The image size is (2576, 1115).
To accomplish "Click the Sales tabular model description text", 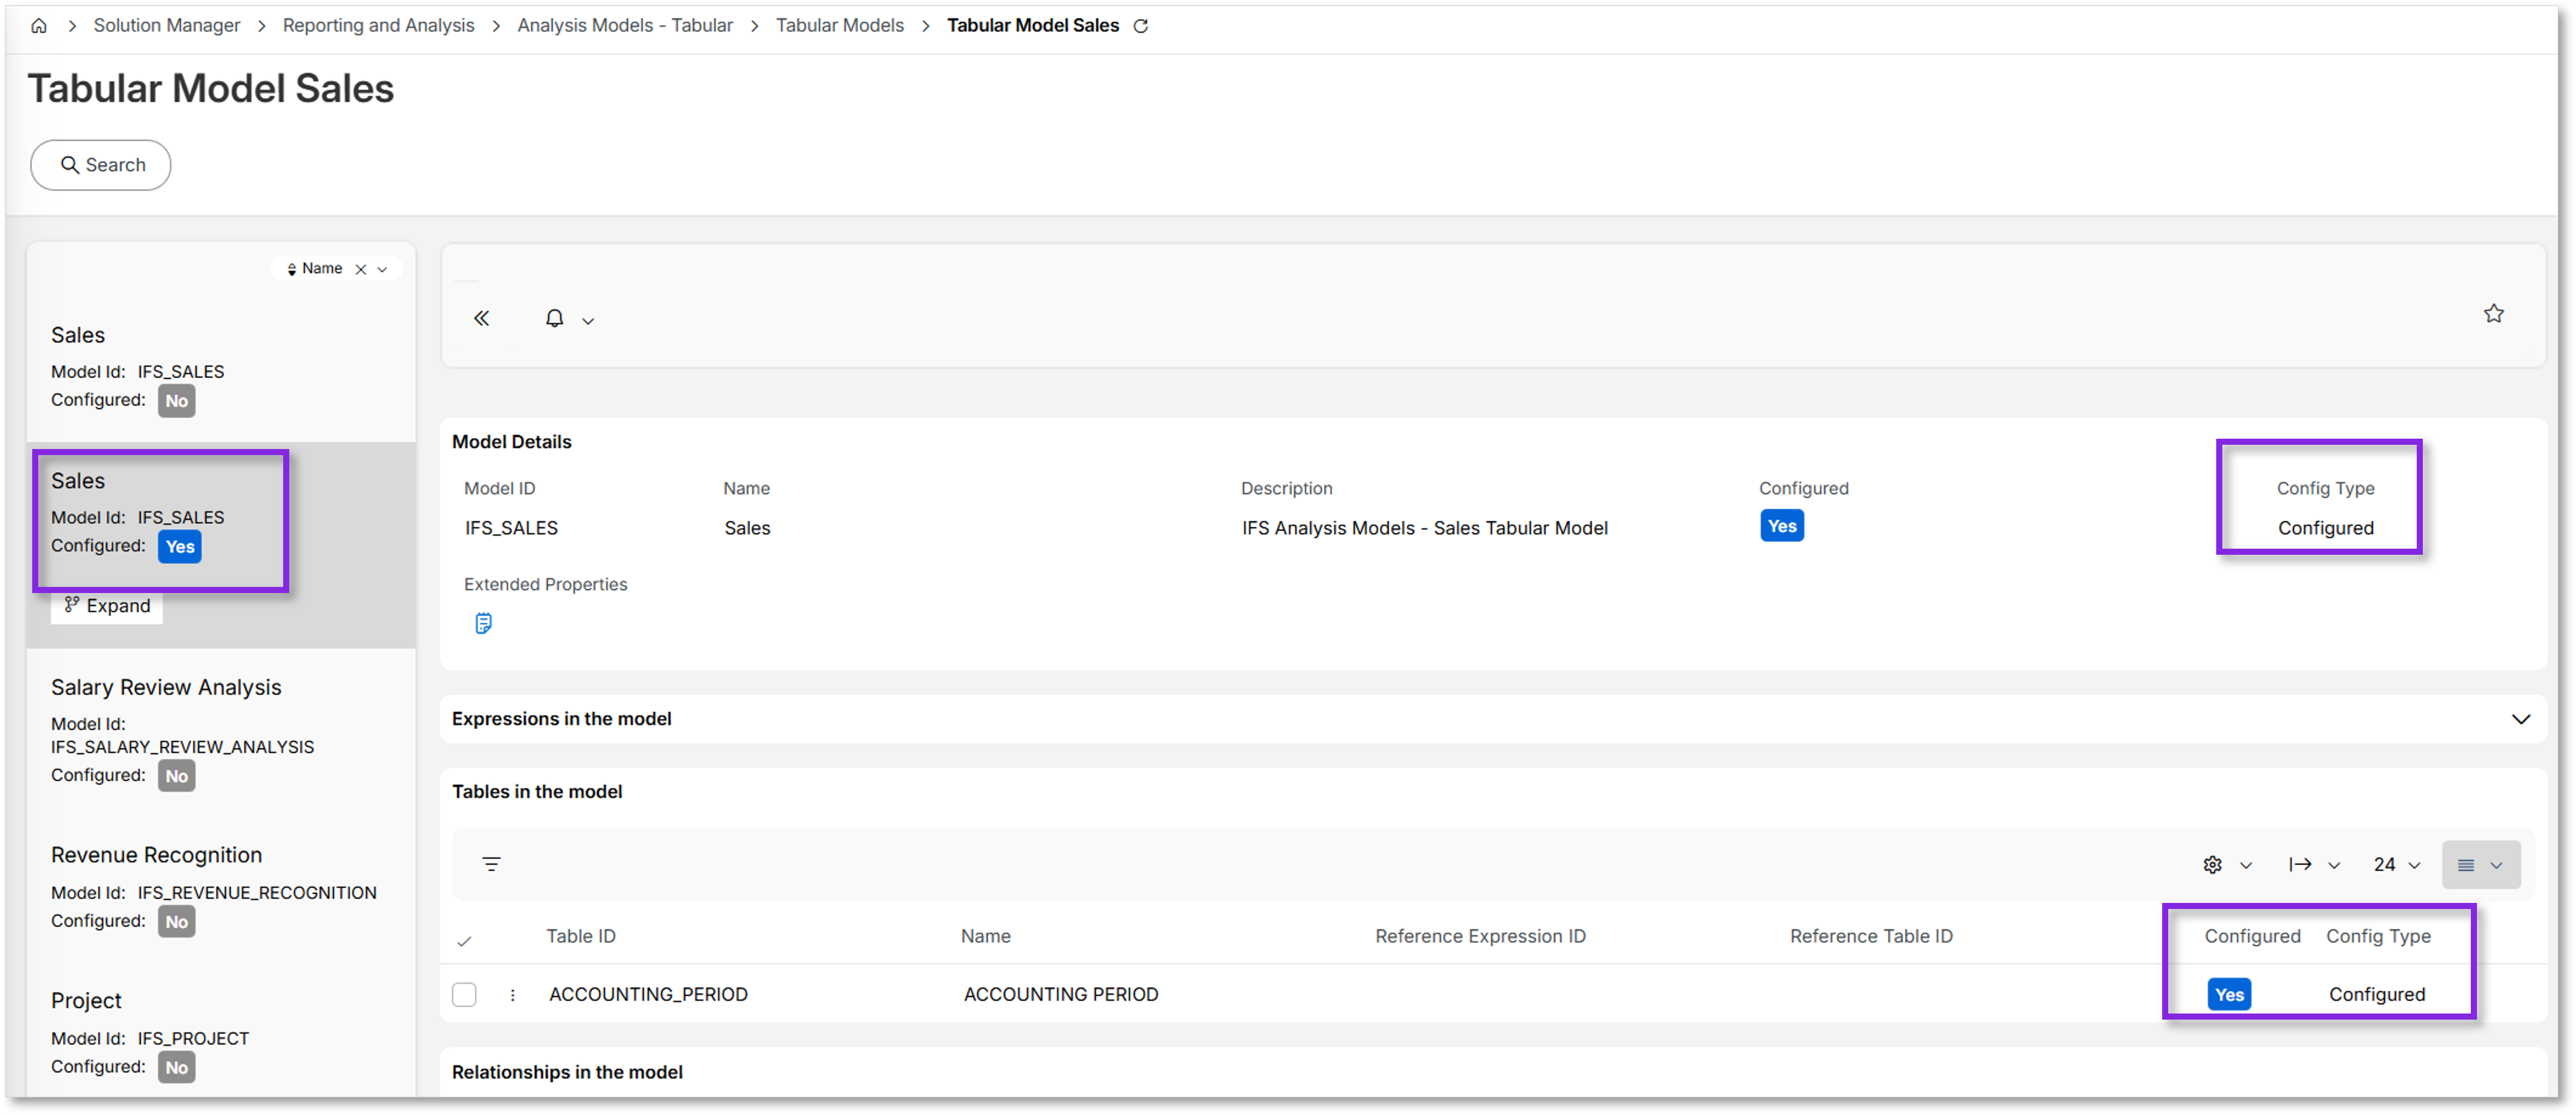I will point(1424,528).
